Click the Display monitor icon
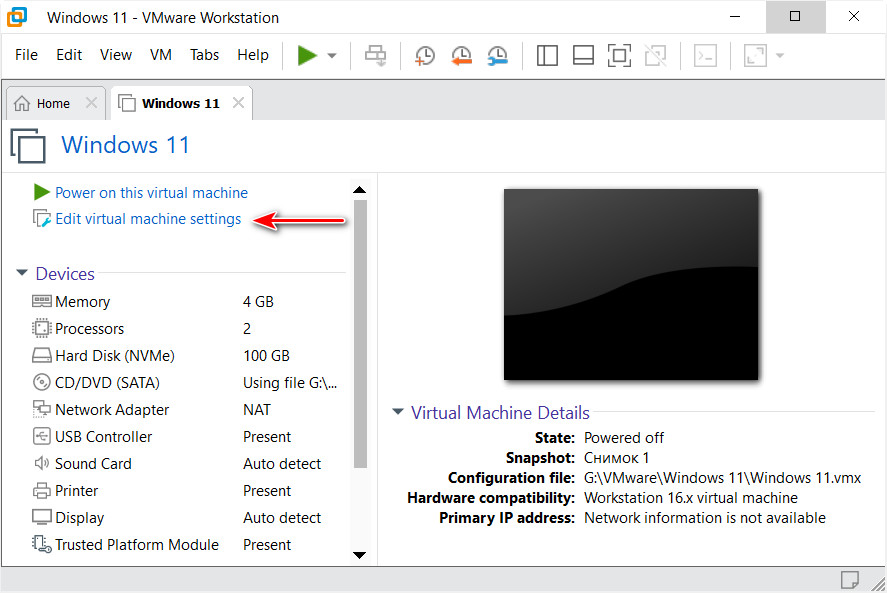Image resolution: width=887 pixels, height=593 pixels. (x=42, y=517)
